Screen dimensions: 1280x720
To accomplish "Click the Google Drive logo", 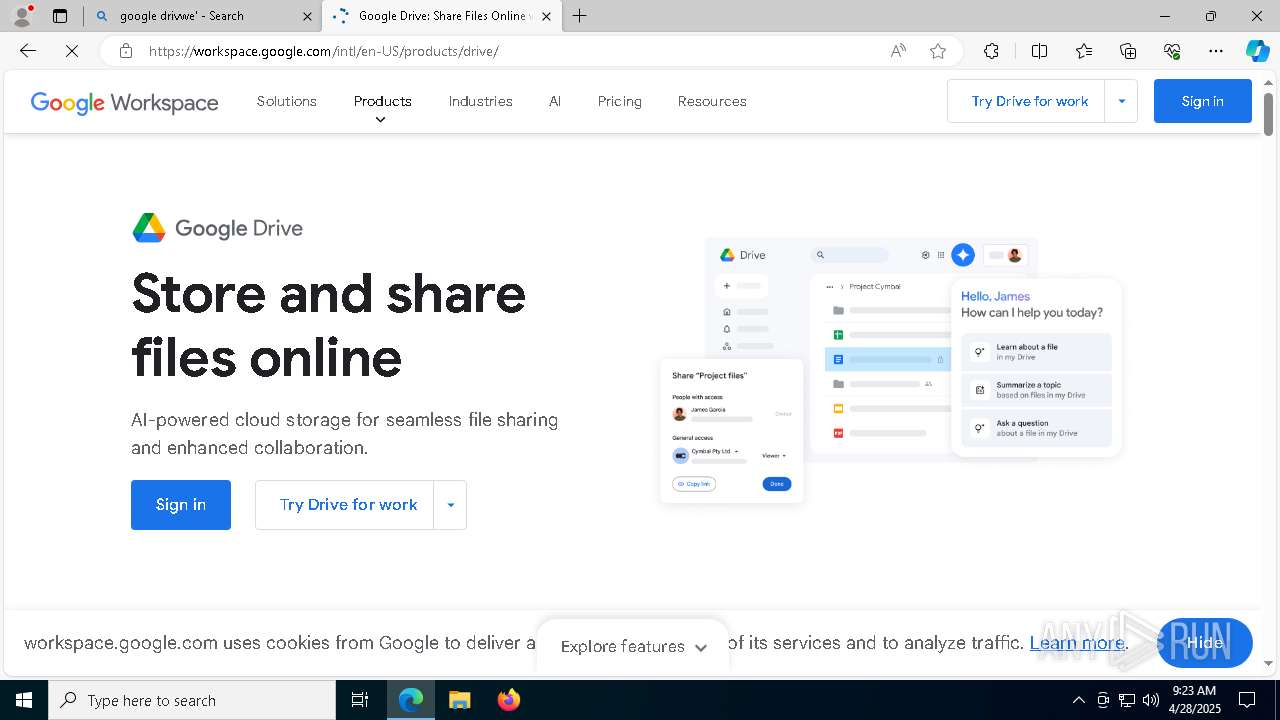I will coord(217,228).
